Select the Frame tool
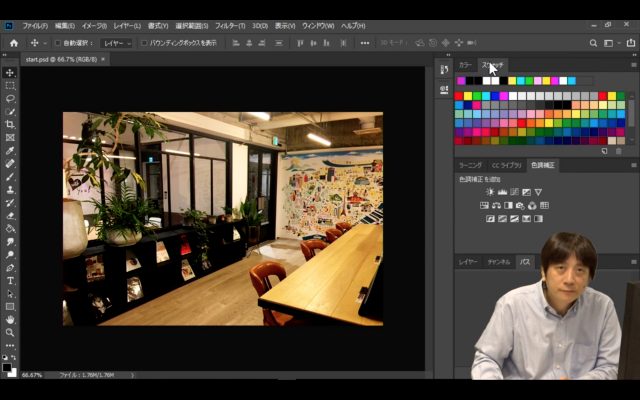 click(x=10, y=138)
